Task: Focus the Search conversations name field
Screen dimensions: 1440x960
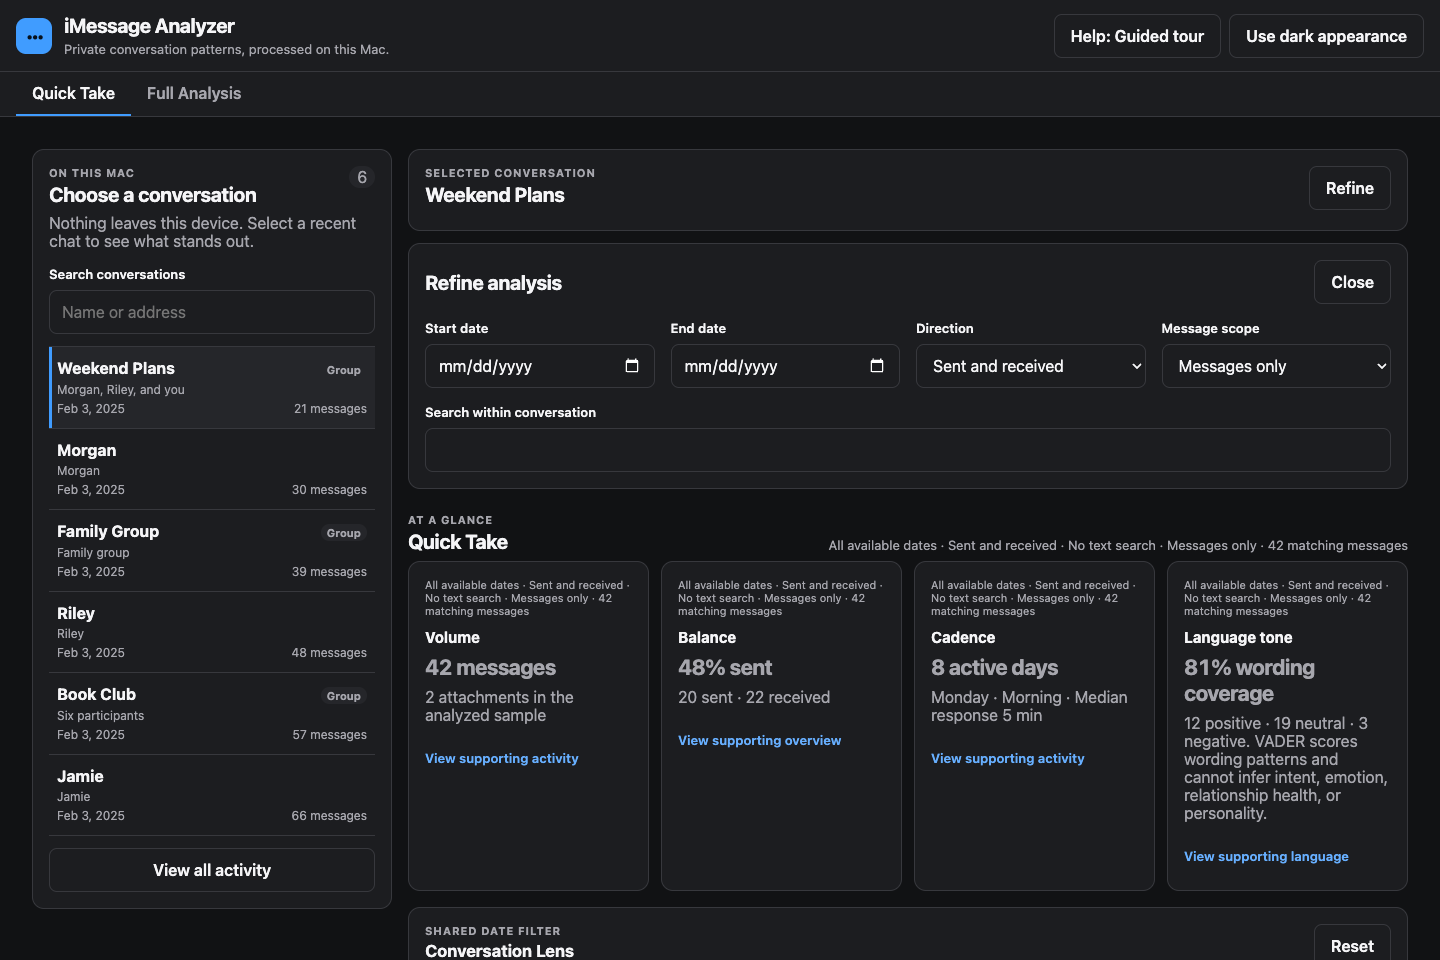Action: point(212,312)
